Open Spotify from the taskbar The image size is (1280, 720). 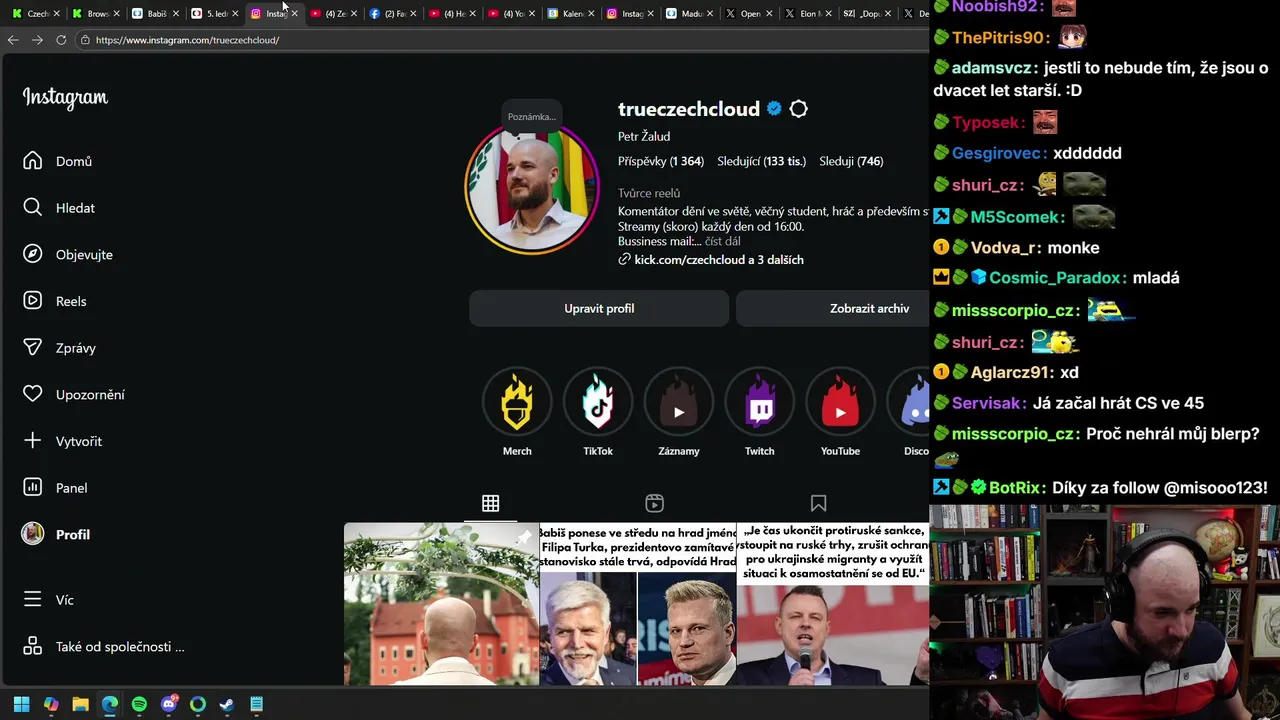point(139,704)
